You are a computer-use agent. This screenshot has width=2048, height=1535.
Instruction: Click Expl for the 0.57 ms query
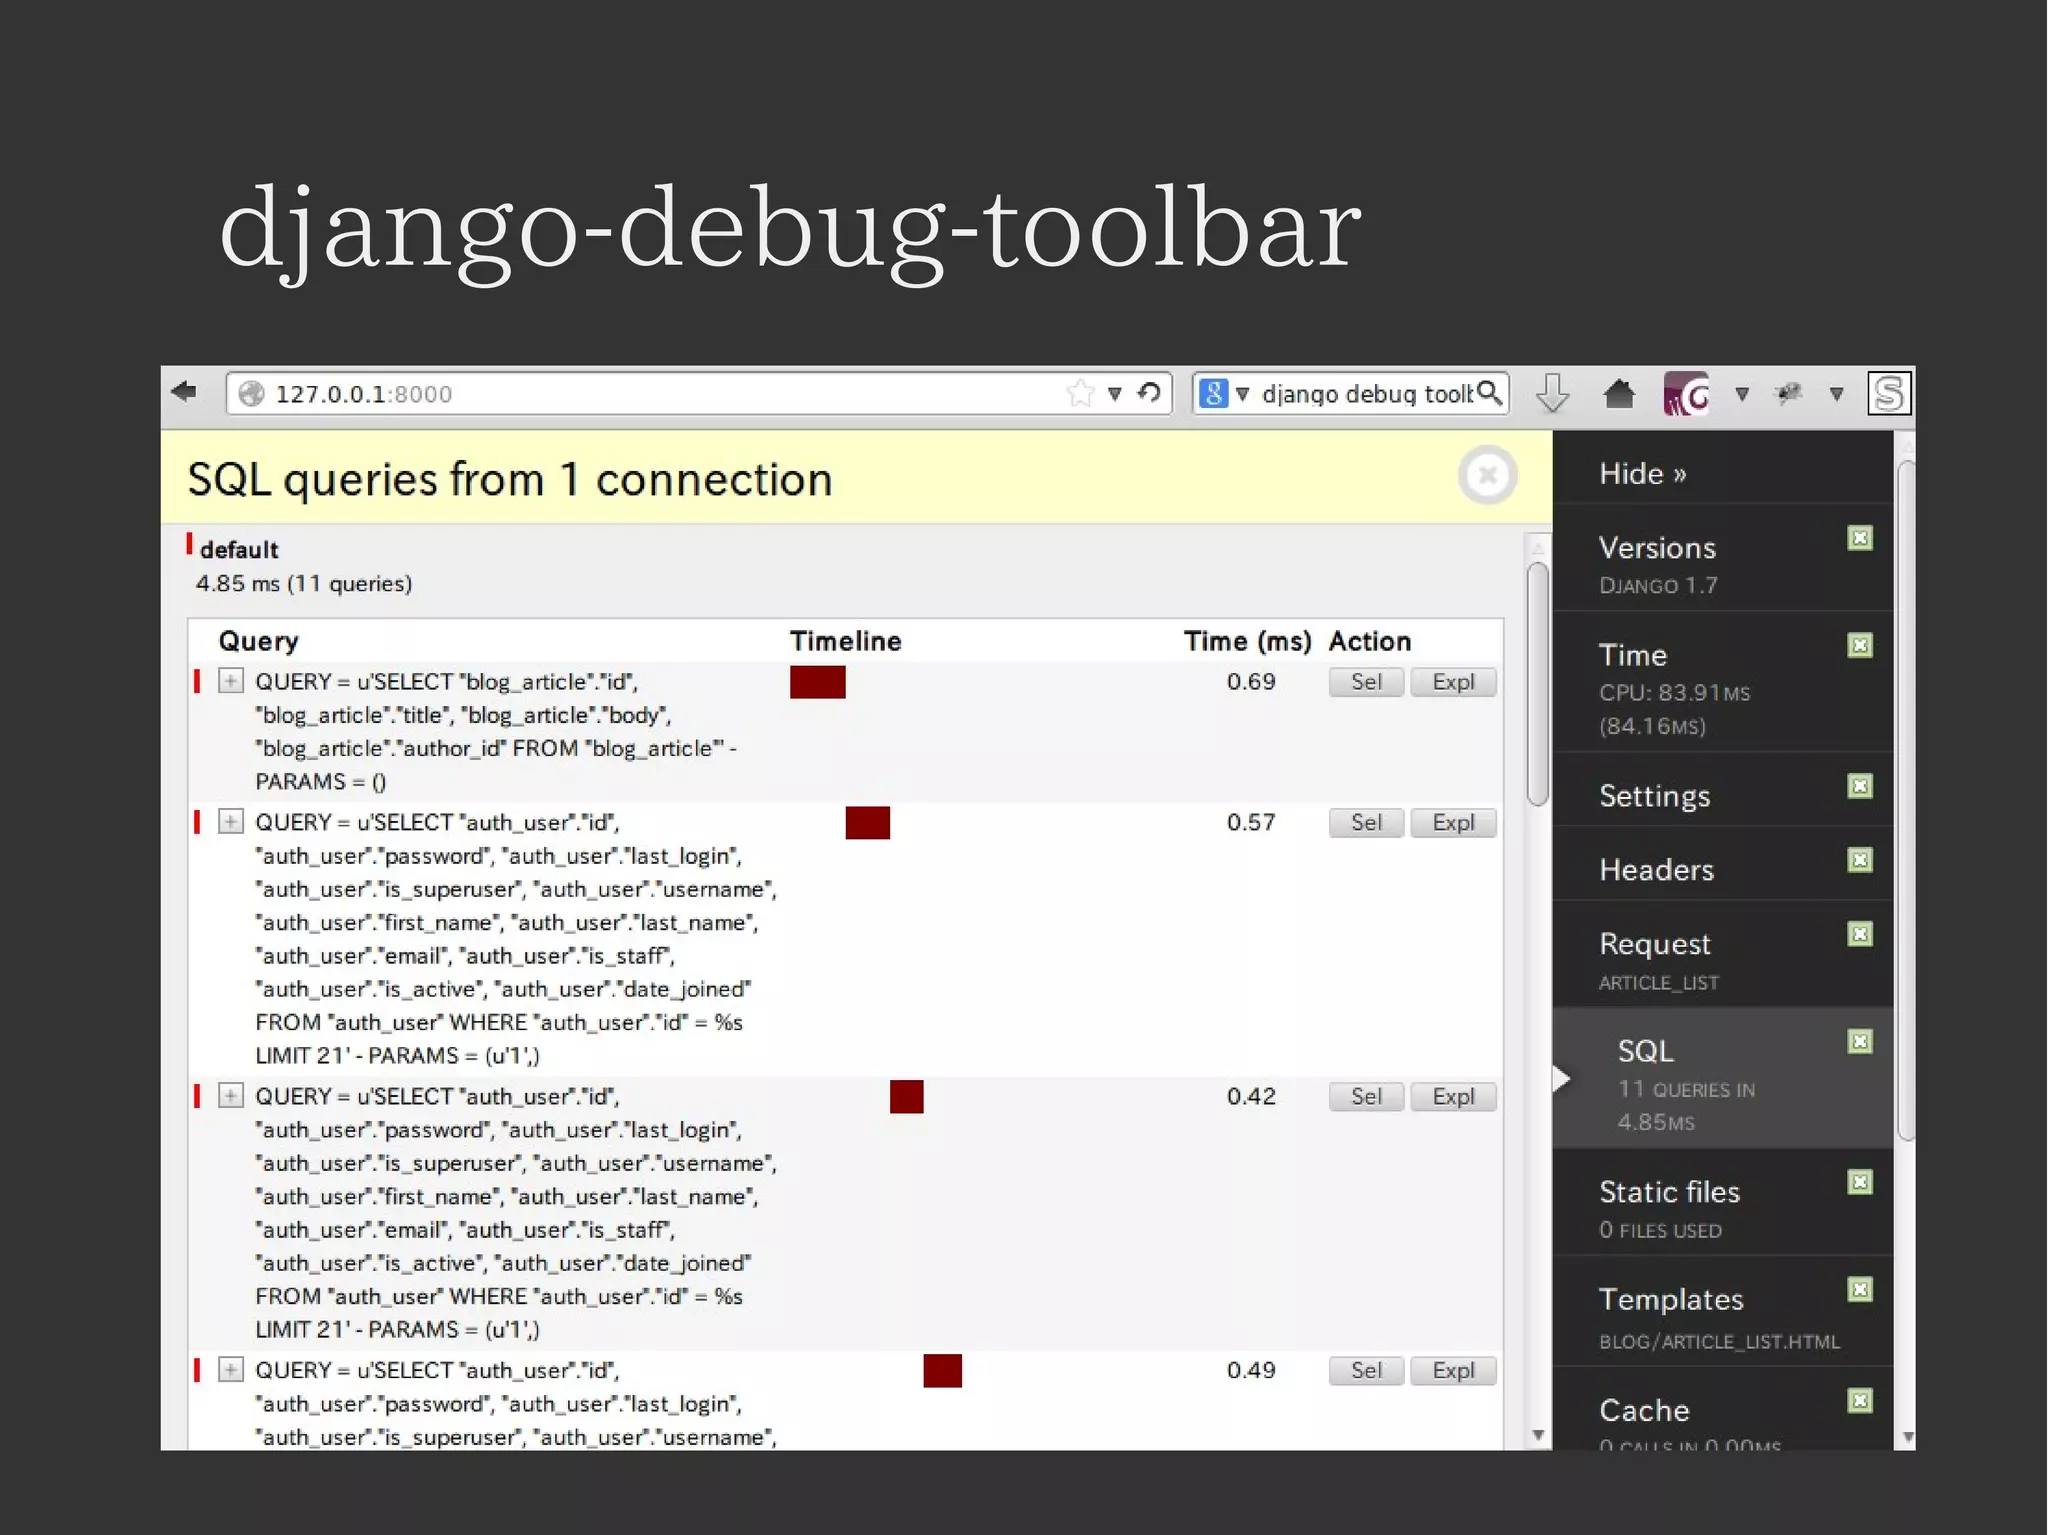(1453, 823)
